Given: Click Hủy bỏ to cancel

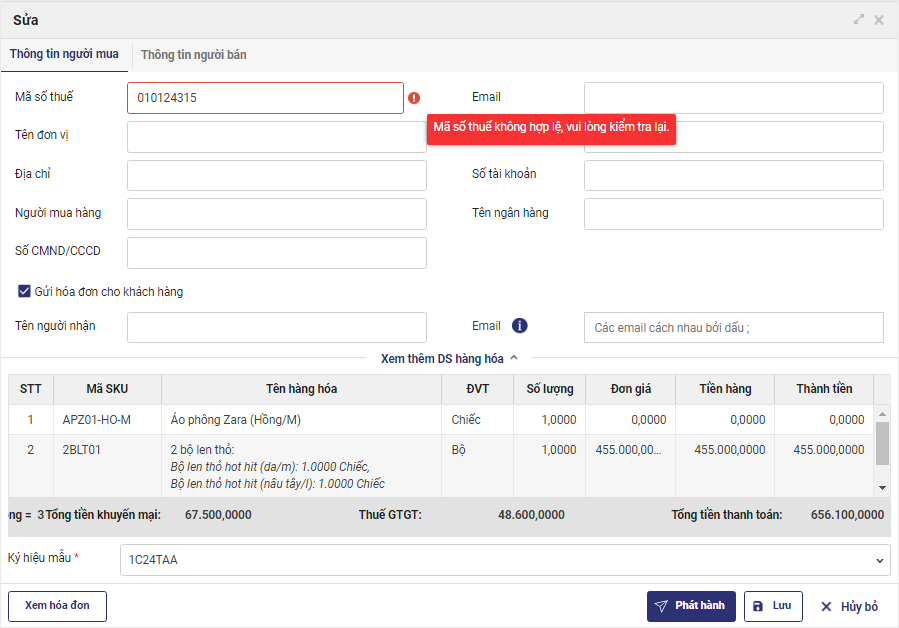Looking at the screenshot, I should [849, 607].
